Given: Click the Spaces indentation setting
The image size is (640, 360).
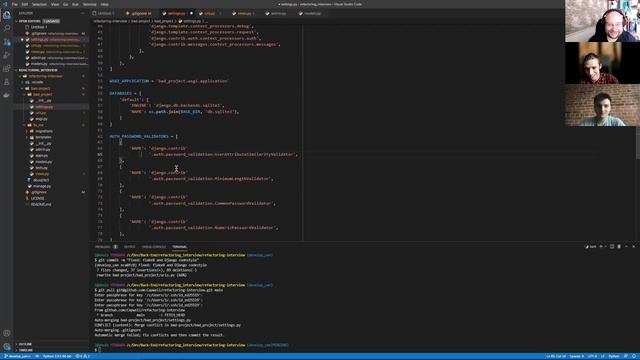Looking at the screenshot, I should (x=577, y=356).
